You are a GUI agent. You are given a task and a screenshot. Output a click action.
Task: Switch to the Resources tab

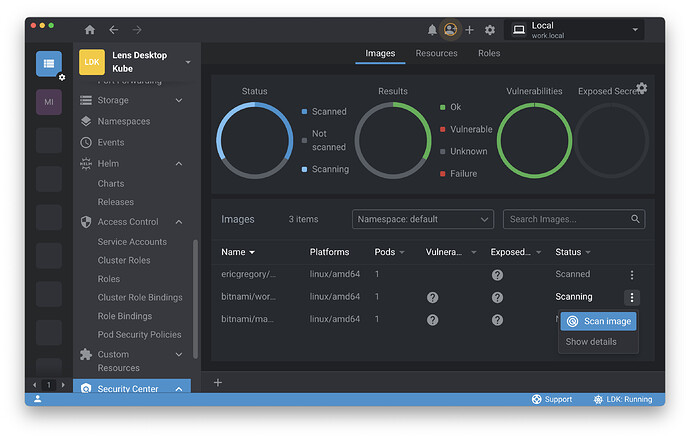click(436, 53)
